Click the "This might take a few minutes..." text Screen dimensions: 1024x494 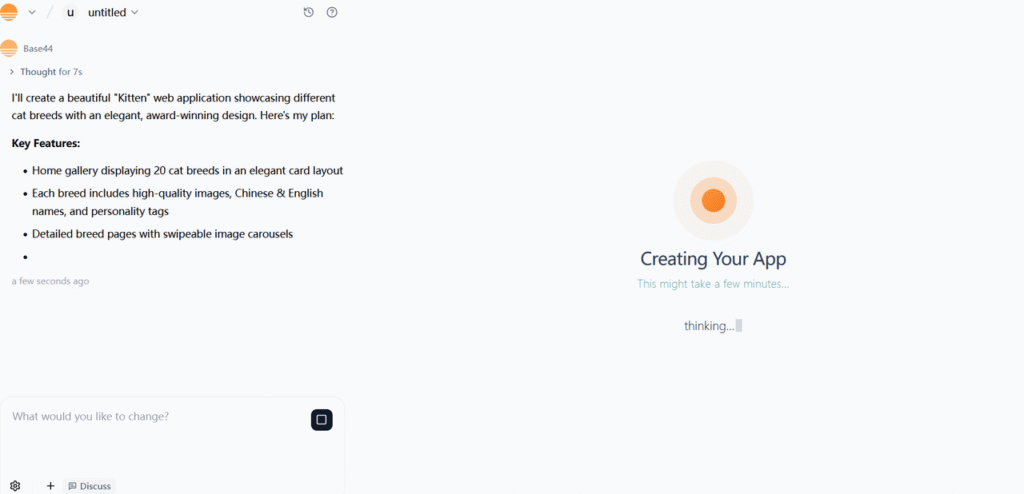pos(713,284)
